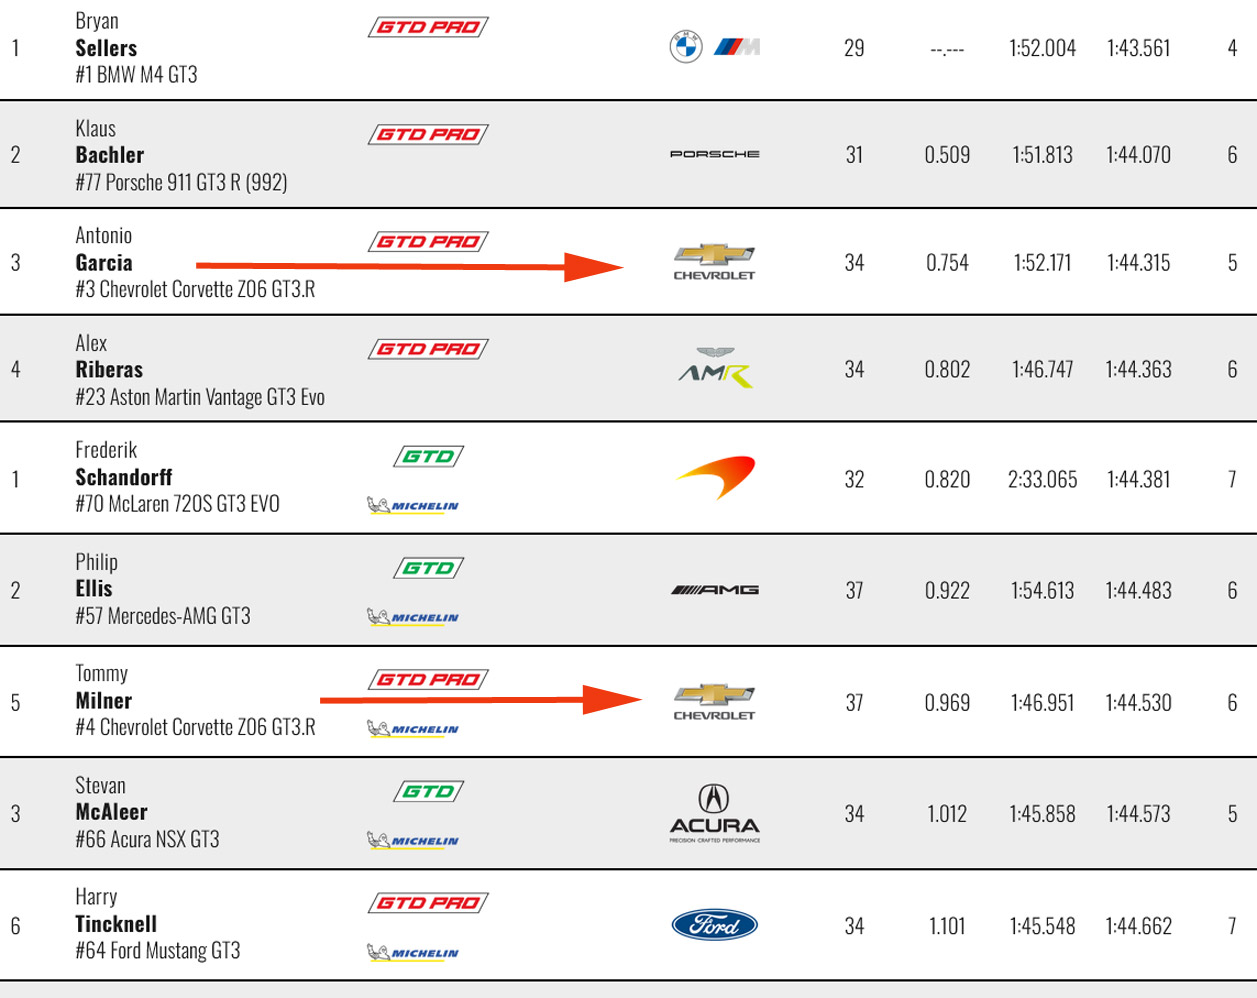Click the orange McLaren swoosh logo
Screen dimensions: 1257x998
tap(716, 478)
